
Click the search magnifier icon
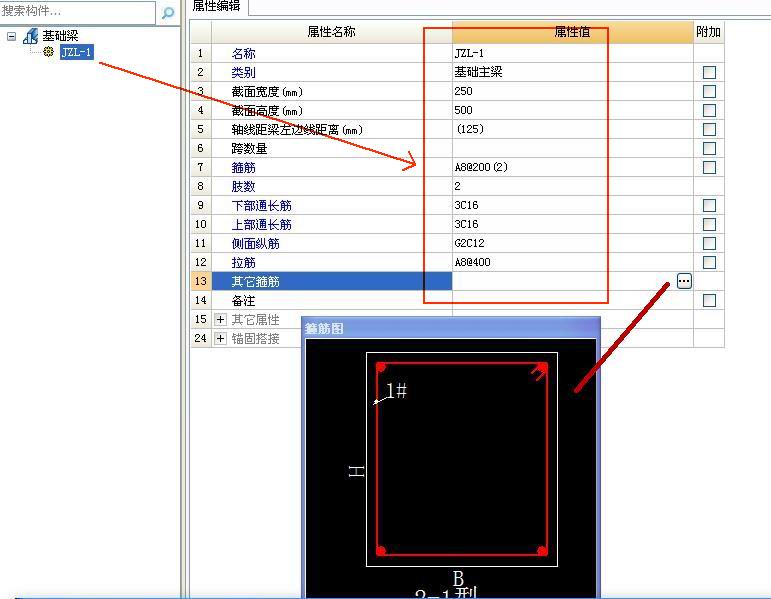pos(168,12)
